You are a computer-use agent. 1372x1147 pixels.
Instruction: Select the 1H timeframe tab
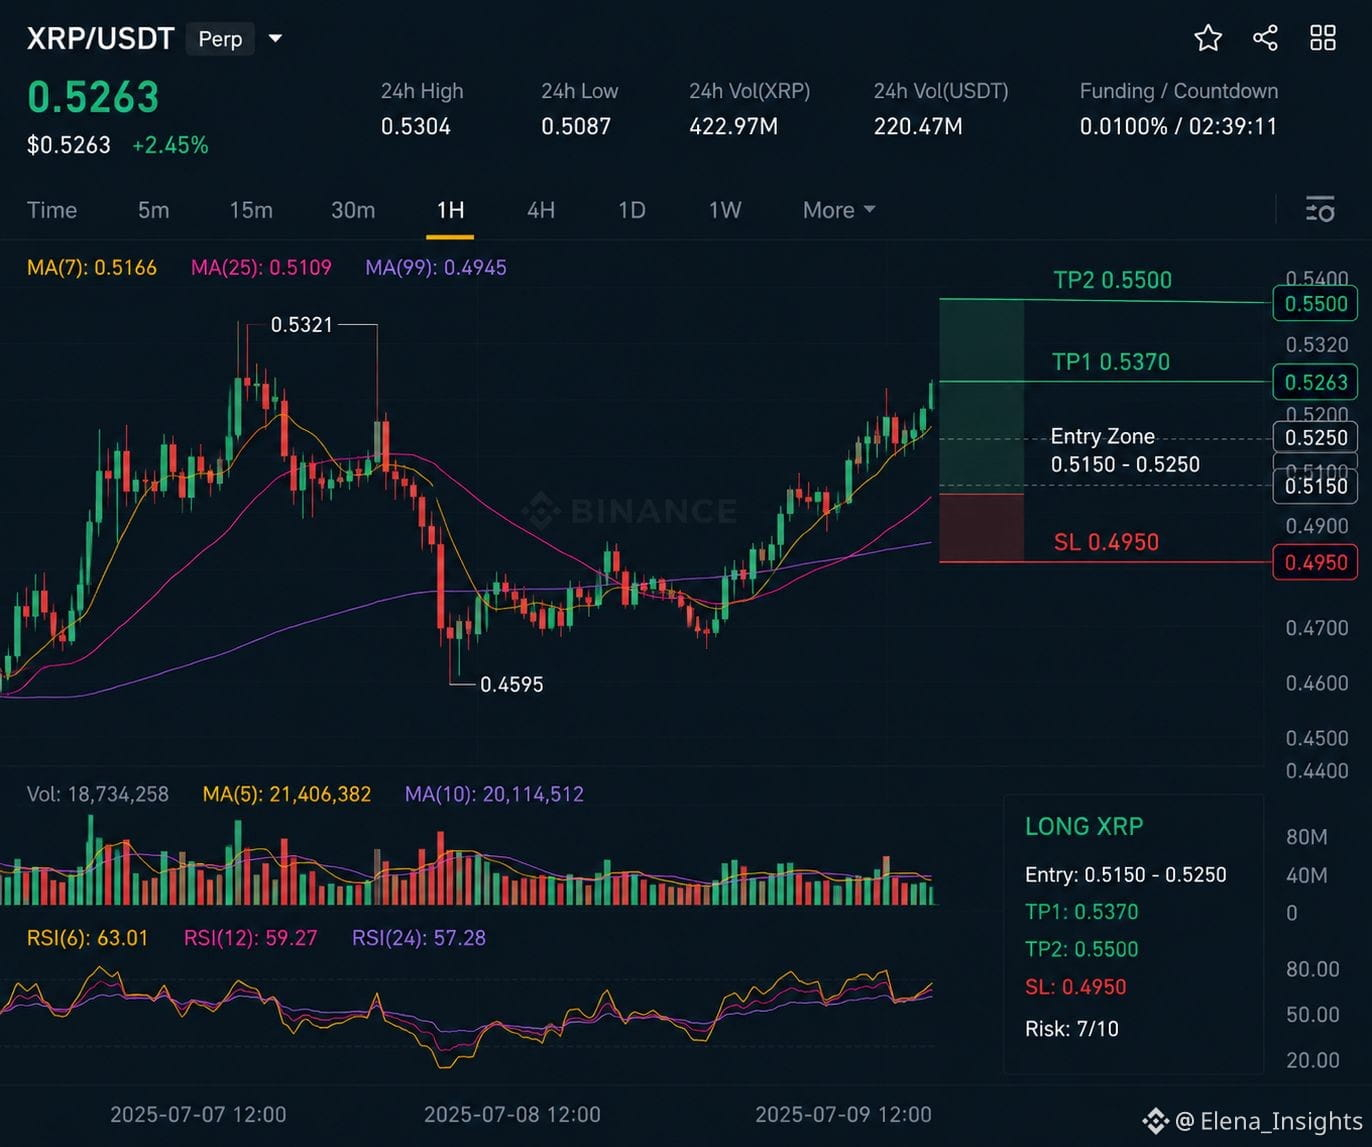[x=450, y=210]
